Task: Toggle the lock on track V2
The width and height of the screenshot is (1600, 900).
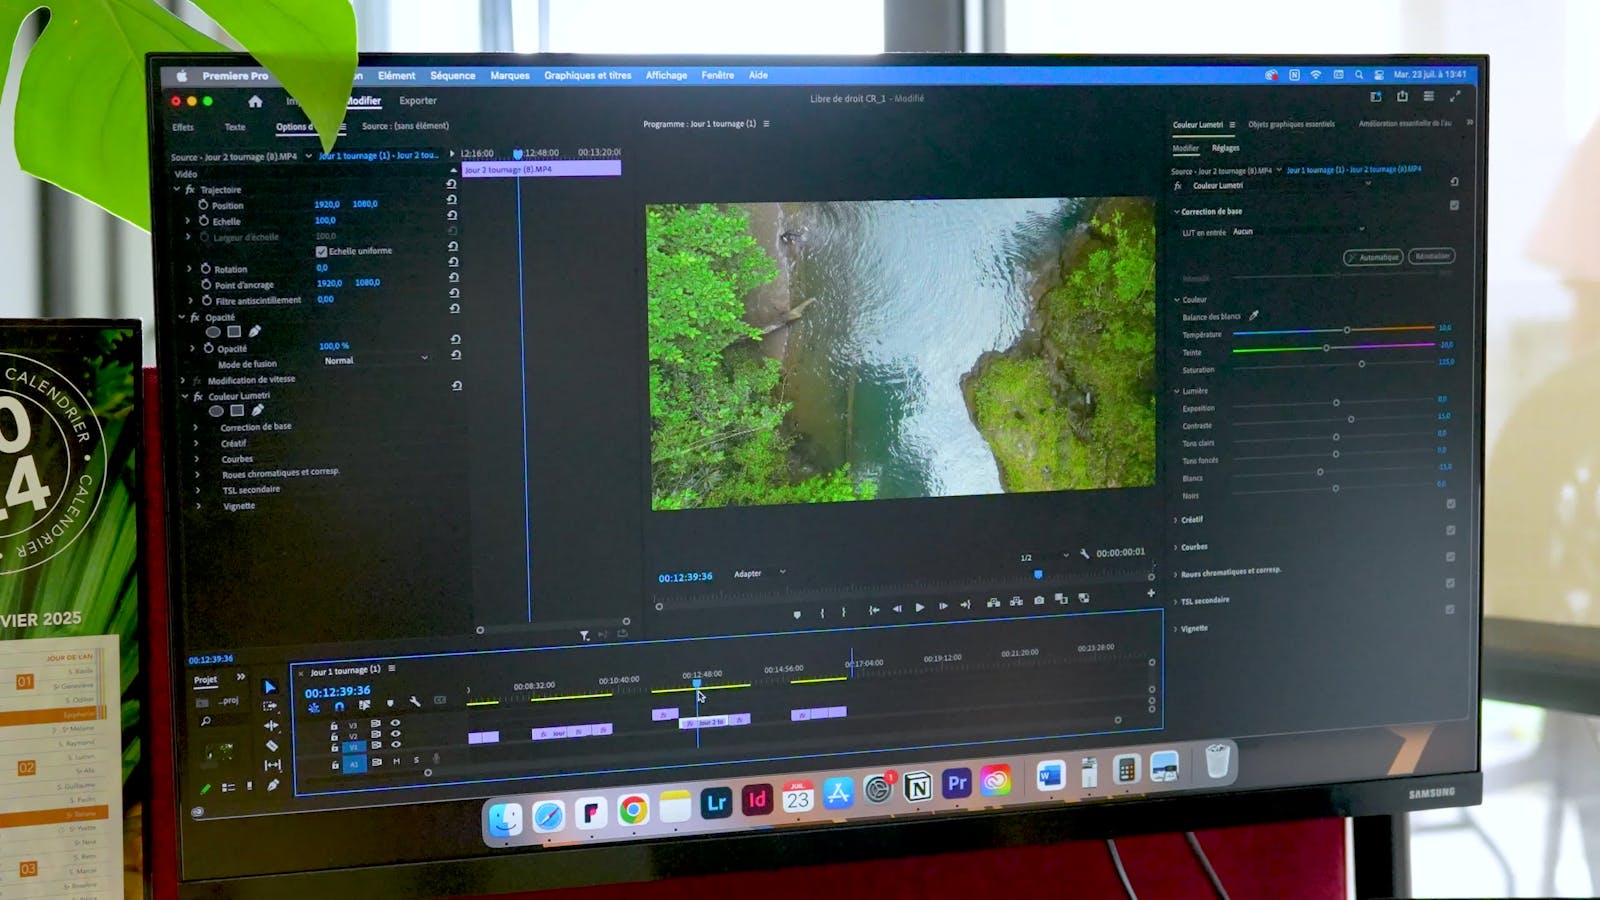Action: pyautogui.click(x=335, y=738)
